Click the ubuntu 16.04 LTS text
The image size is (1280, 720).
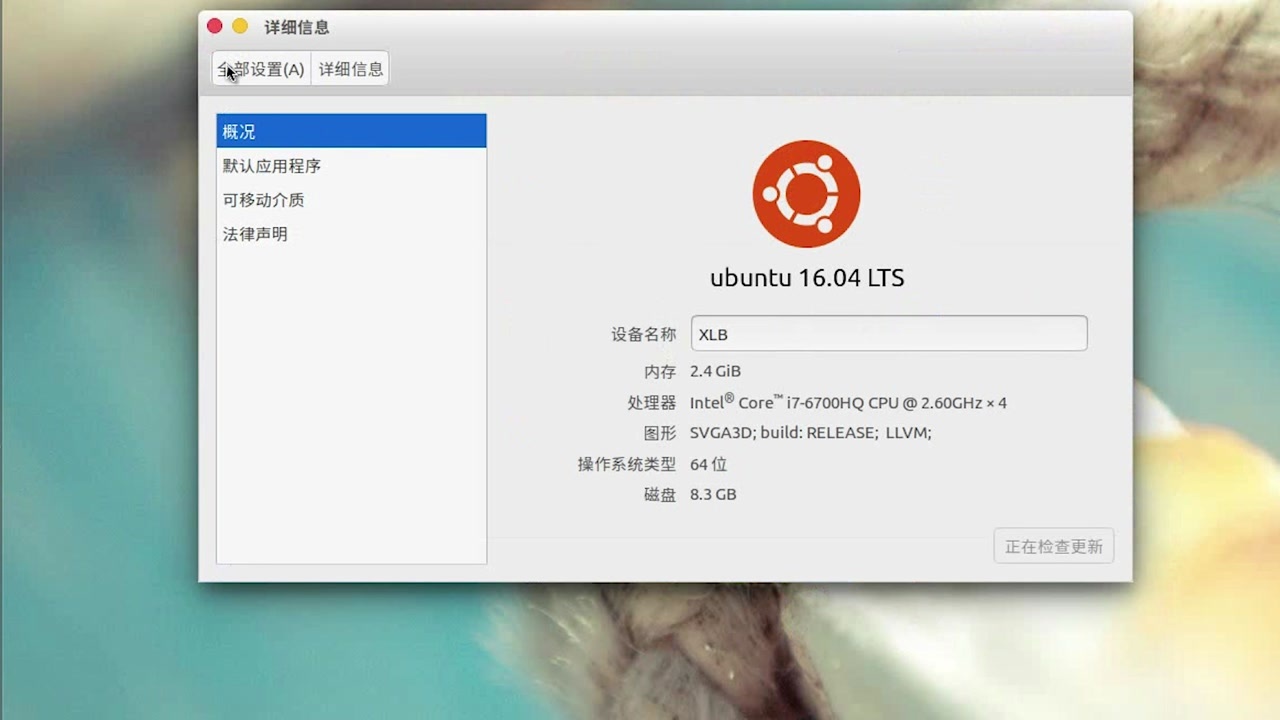pos(807,278)
